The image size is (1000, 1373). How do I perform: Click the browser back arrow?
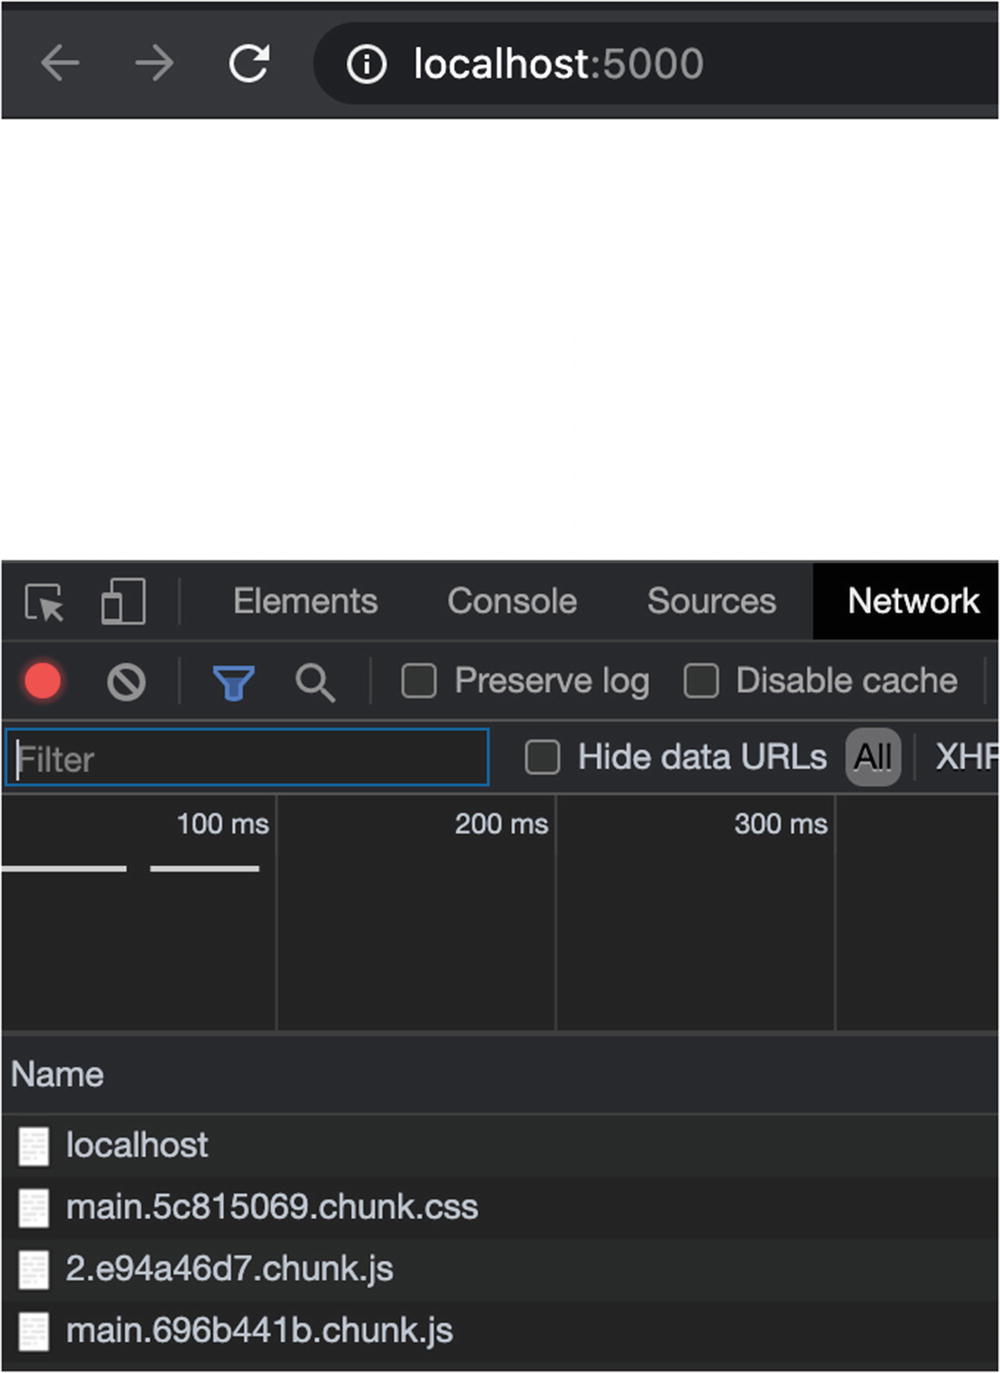coord(60,64)
